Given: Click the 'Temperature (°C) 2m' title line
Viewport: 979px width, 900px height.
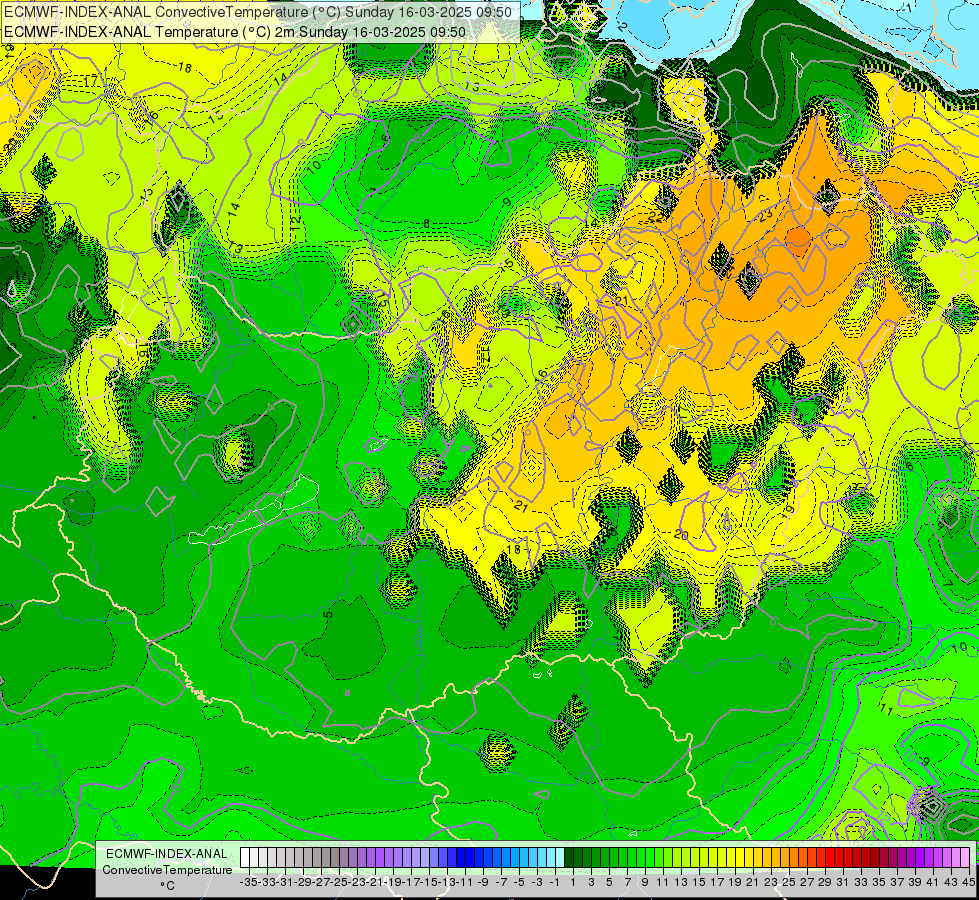Looking at the screenshot, I should coord(235,31).
